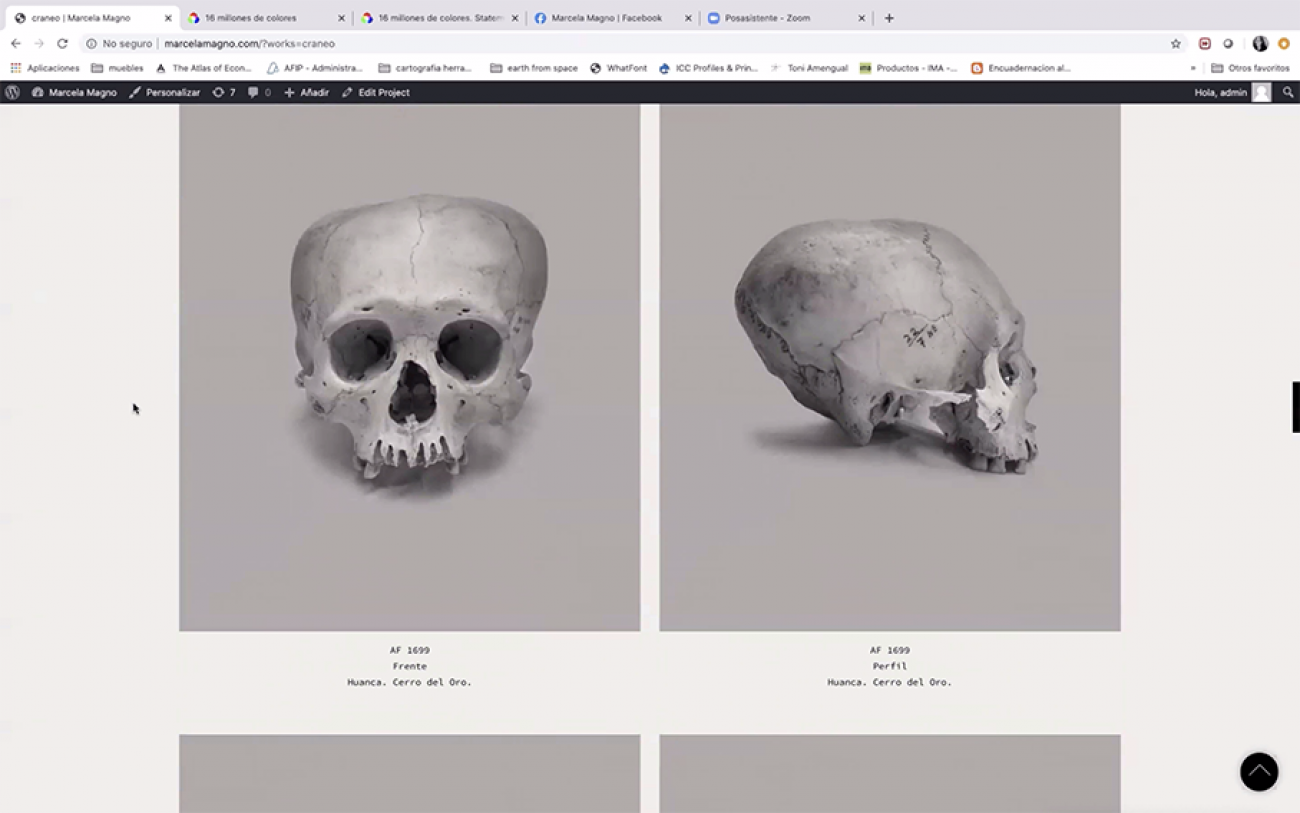1300x813 pixels.
Task: Select 'AF 1699' under the frontal skull
Action: [410, 650]
